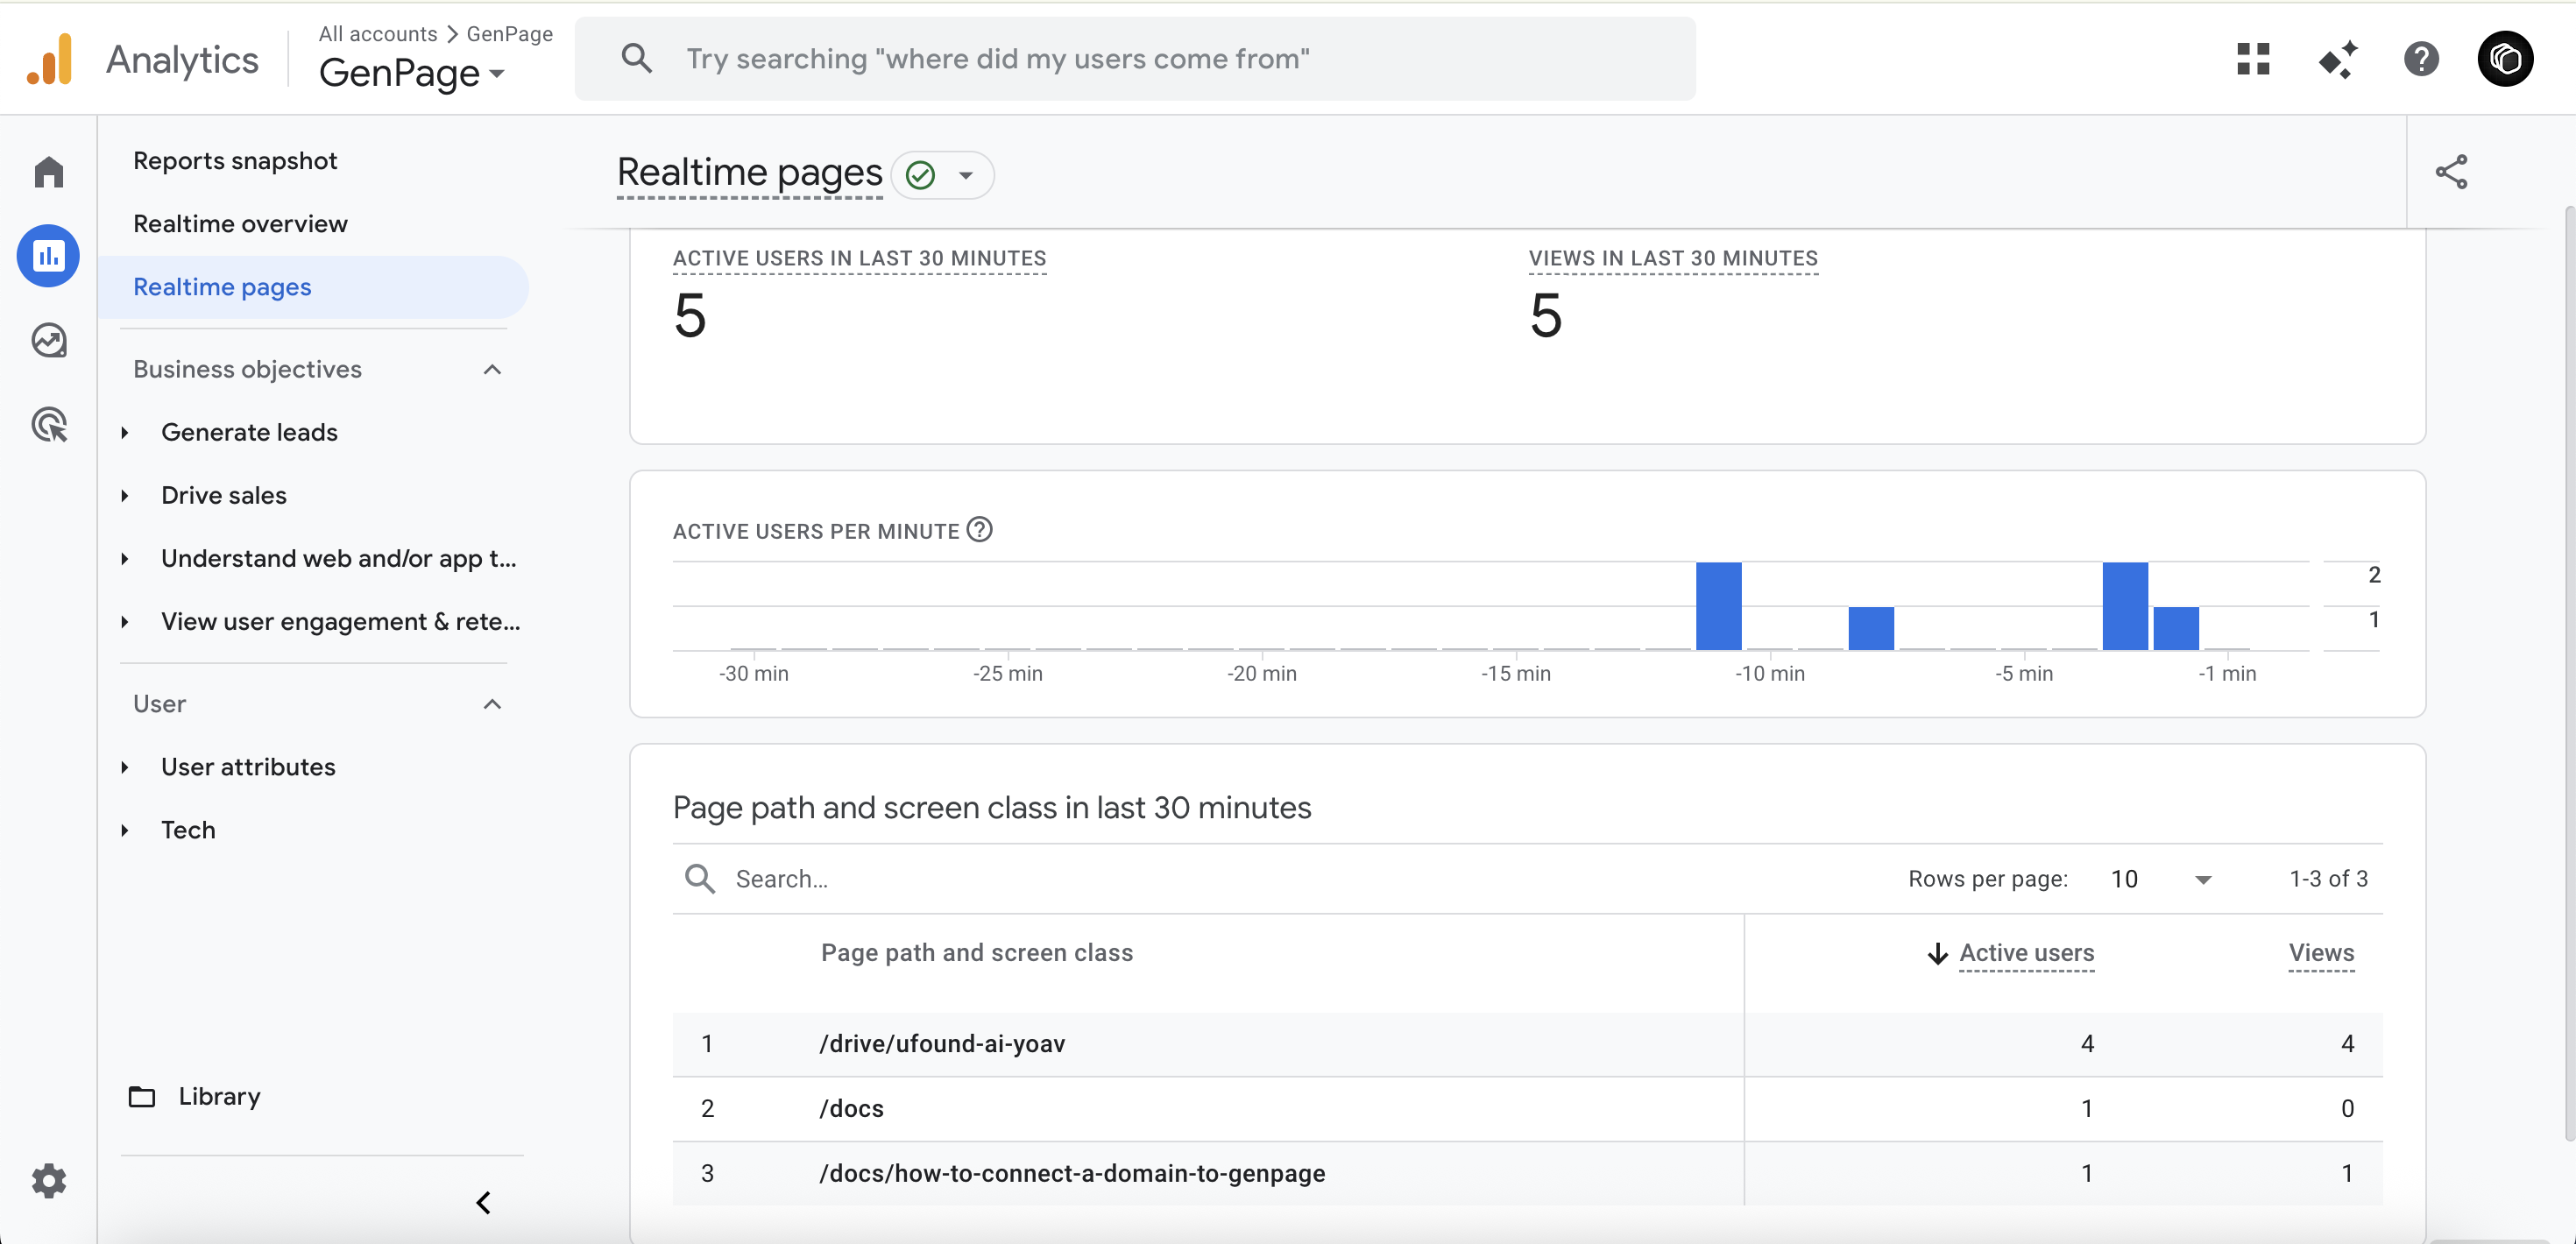Open the Explore icon in left rail
2576x1244 pixels.
[x=48, y=340]
